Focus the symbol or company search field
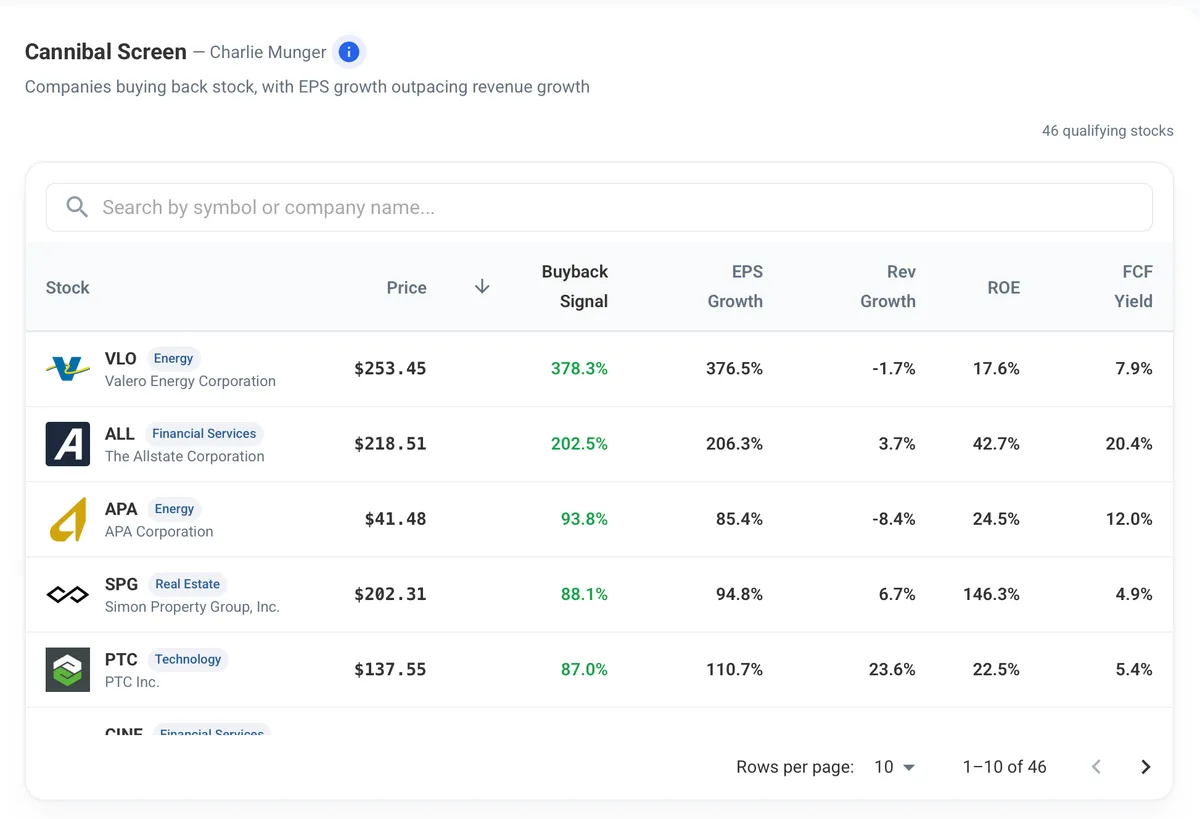The height and width of the screenshot is (819, 1200). (599, 207)
